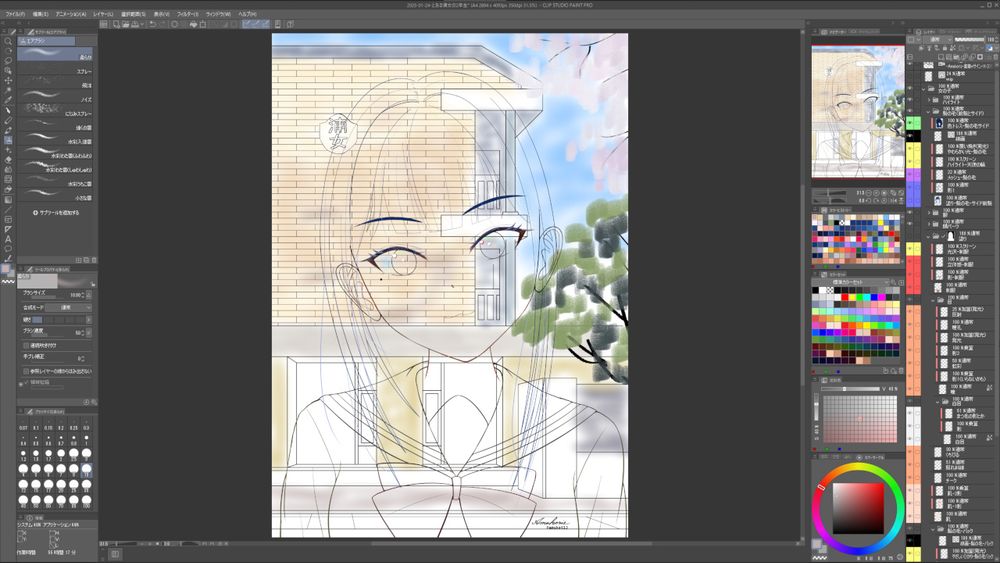1000x563 pixels.
Task: Open 合成モード dropdown in Tool property
Action: (x=68, y=307)
